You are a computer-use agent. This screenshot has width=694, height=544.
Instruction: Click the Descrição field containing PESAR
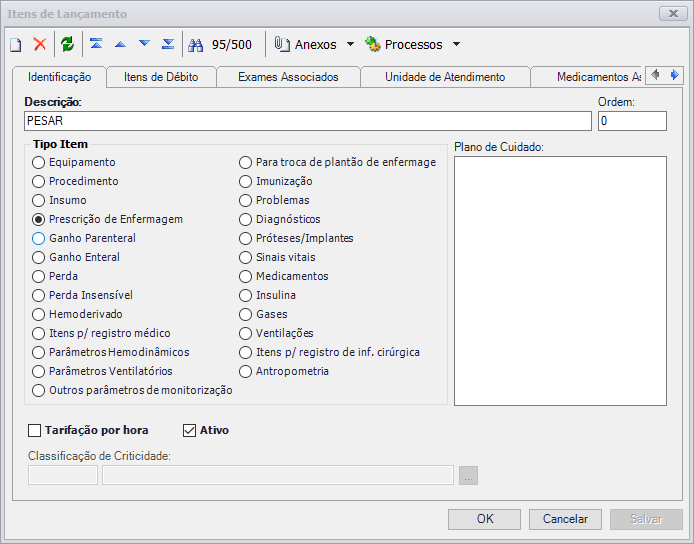click(x=308, y=121)
